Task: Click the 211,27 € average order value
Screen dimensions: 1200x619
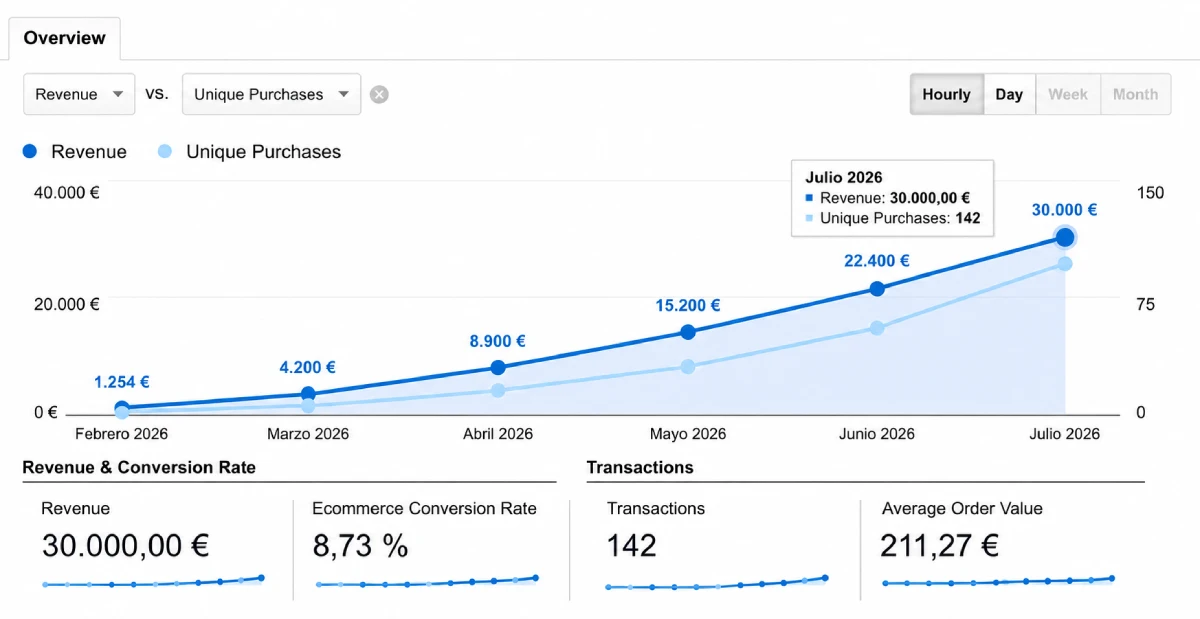Action: pos(940,546)
